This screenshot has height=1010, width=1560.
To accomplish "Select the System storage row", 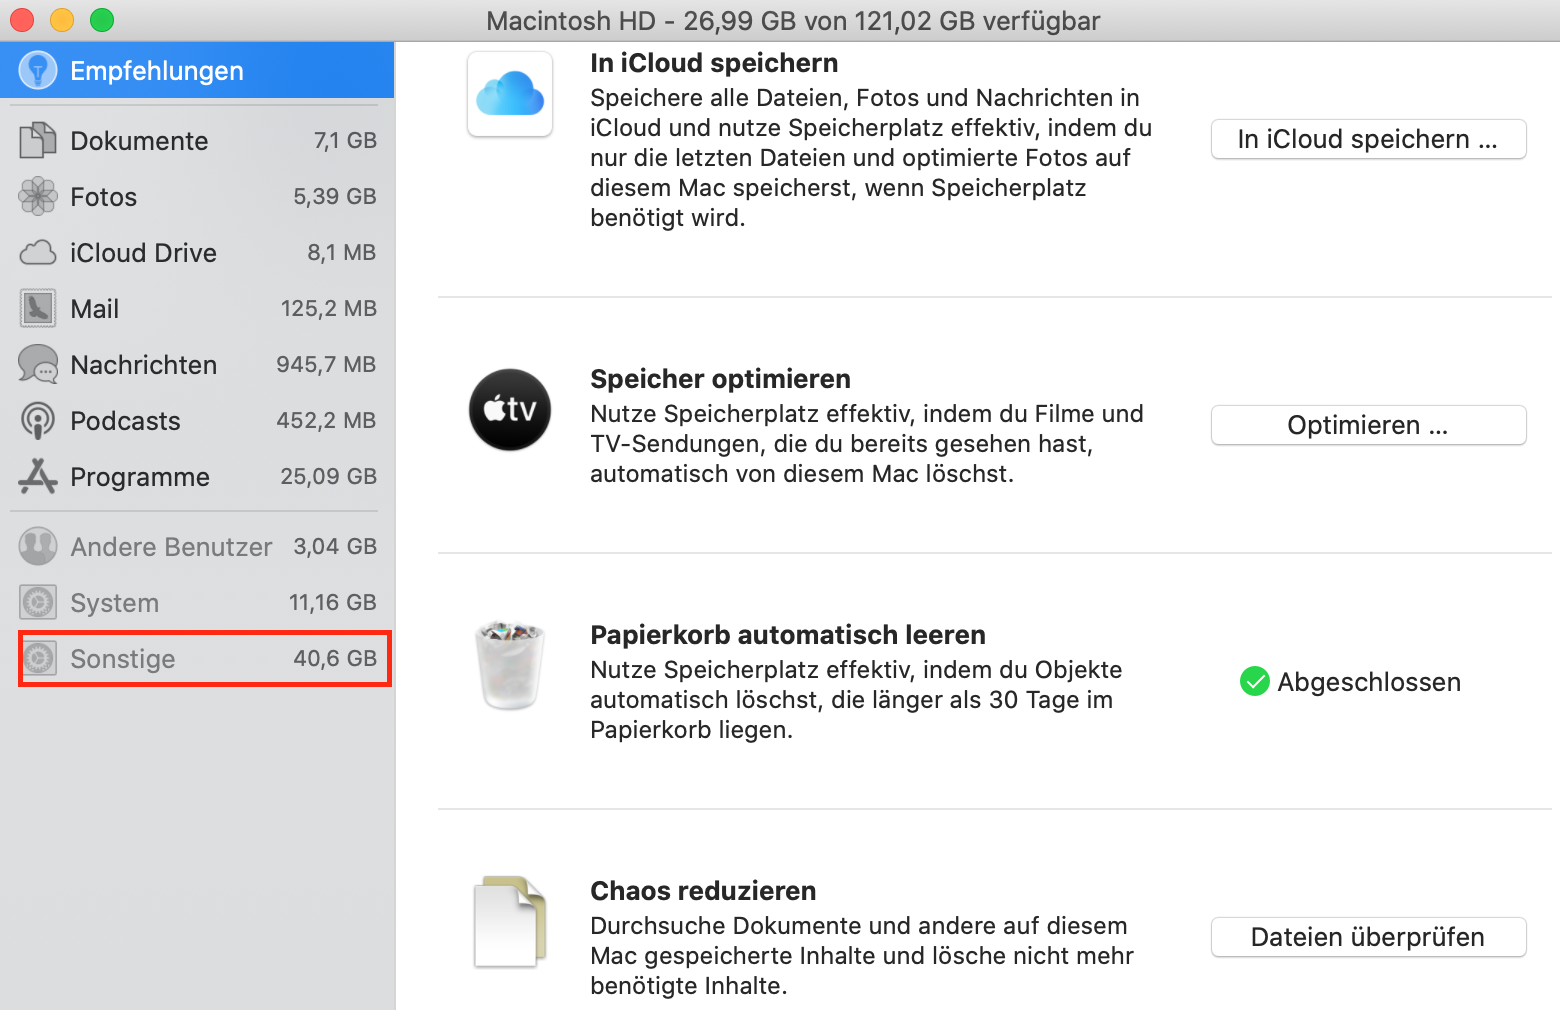I will pos(198,603).
